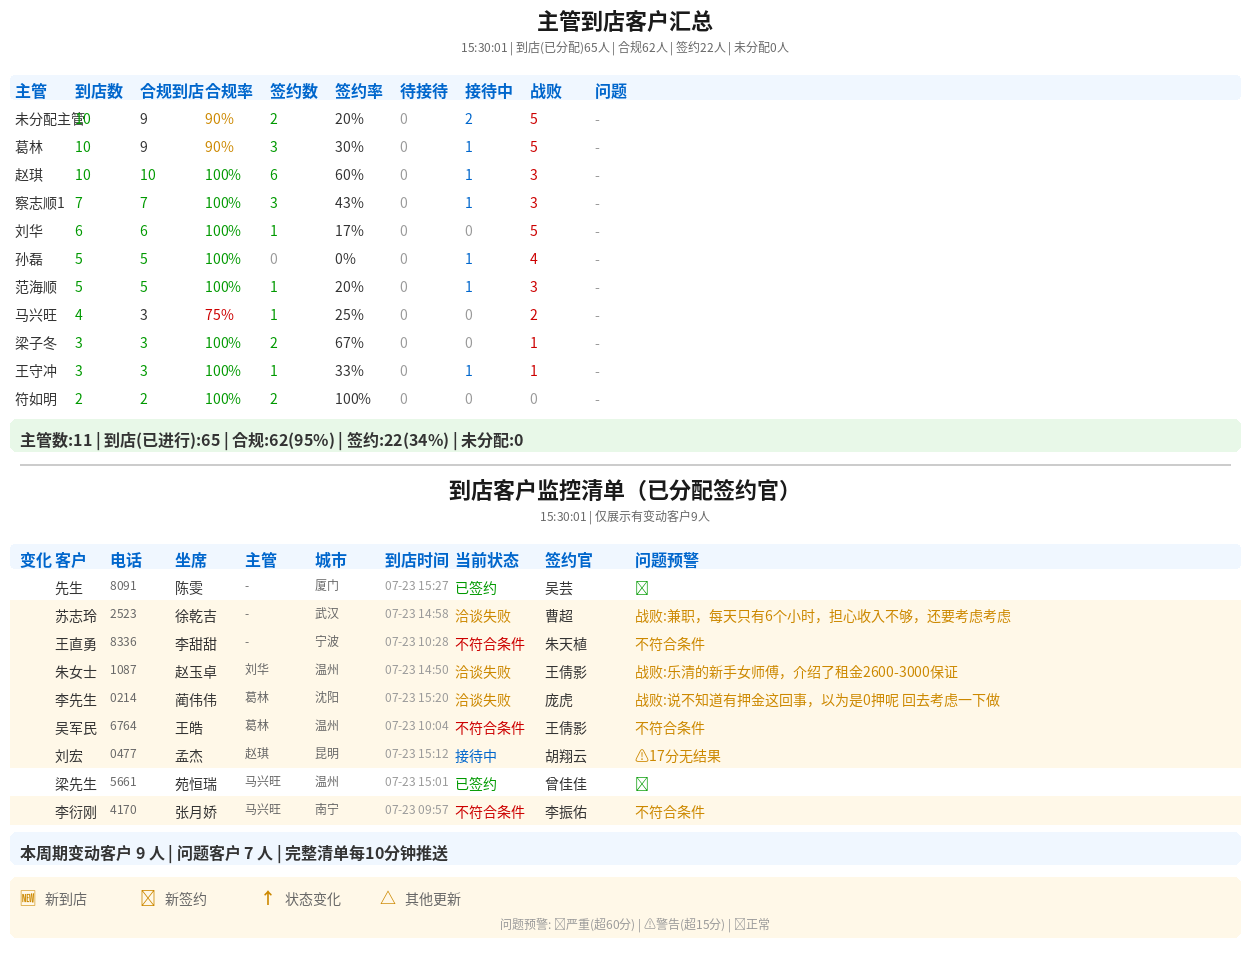Click the alert icon in 梁先生's row

(642, 784)
